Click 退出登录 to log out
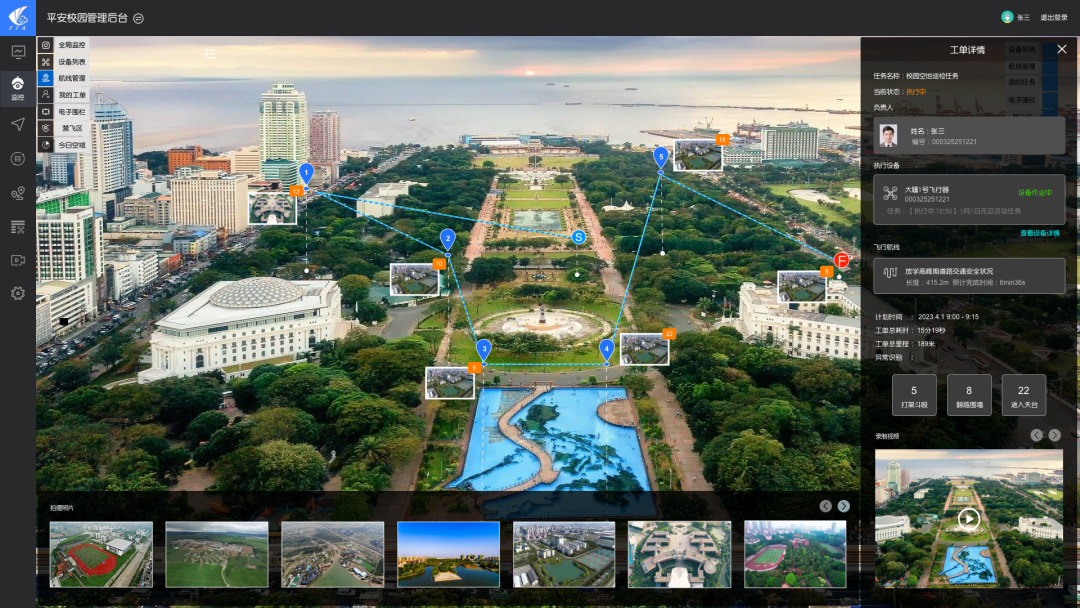1080x608 pixels. tap(1053, 17)
